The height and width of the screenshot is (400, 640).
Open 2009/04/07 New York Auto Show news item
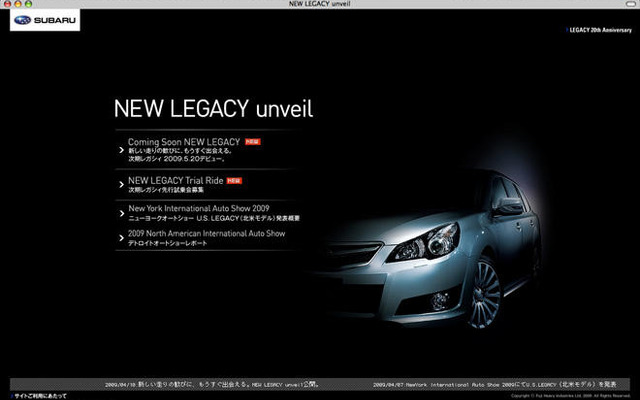point(495,384)
